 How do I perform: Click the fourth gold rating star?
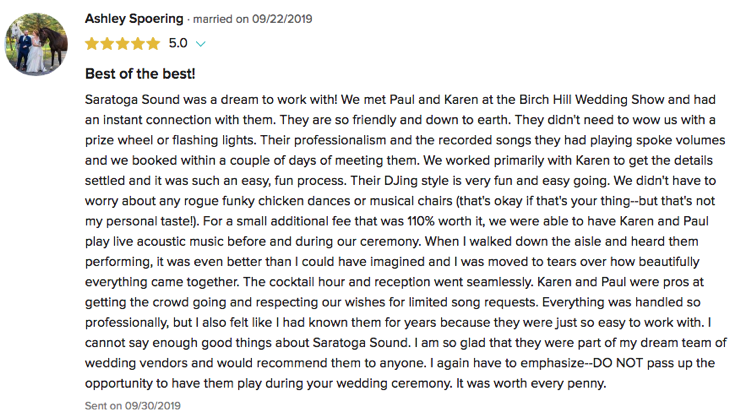(138, 44)
